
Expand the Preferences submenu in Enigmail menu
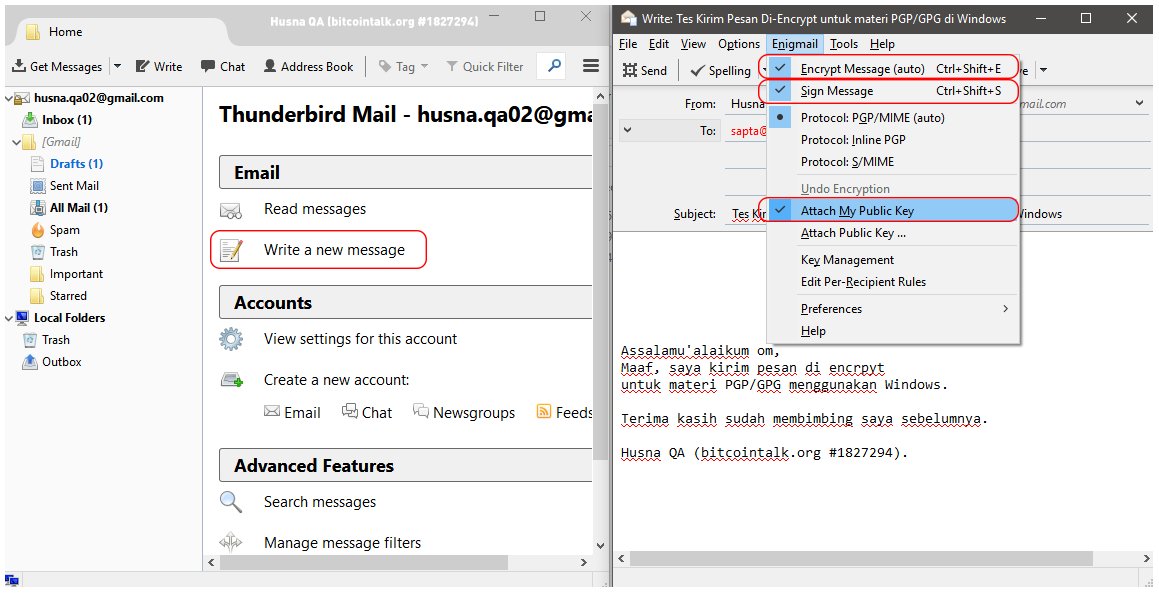click(894, 309)
